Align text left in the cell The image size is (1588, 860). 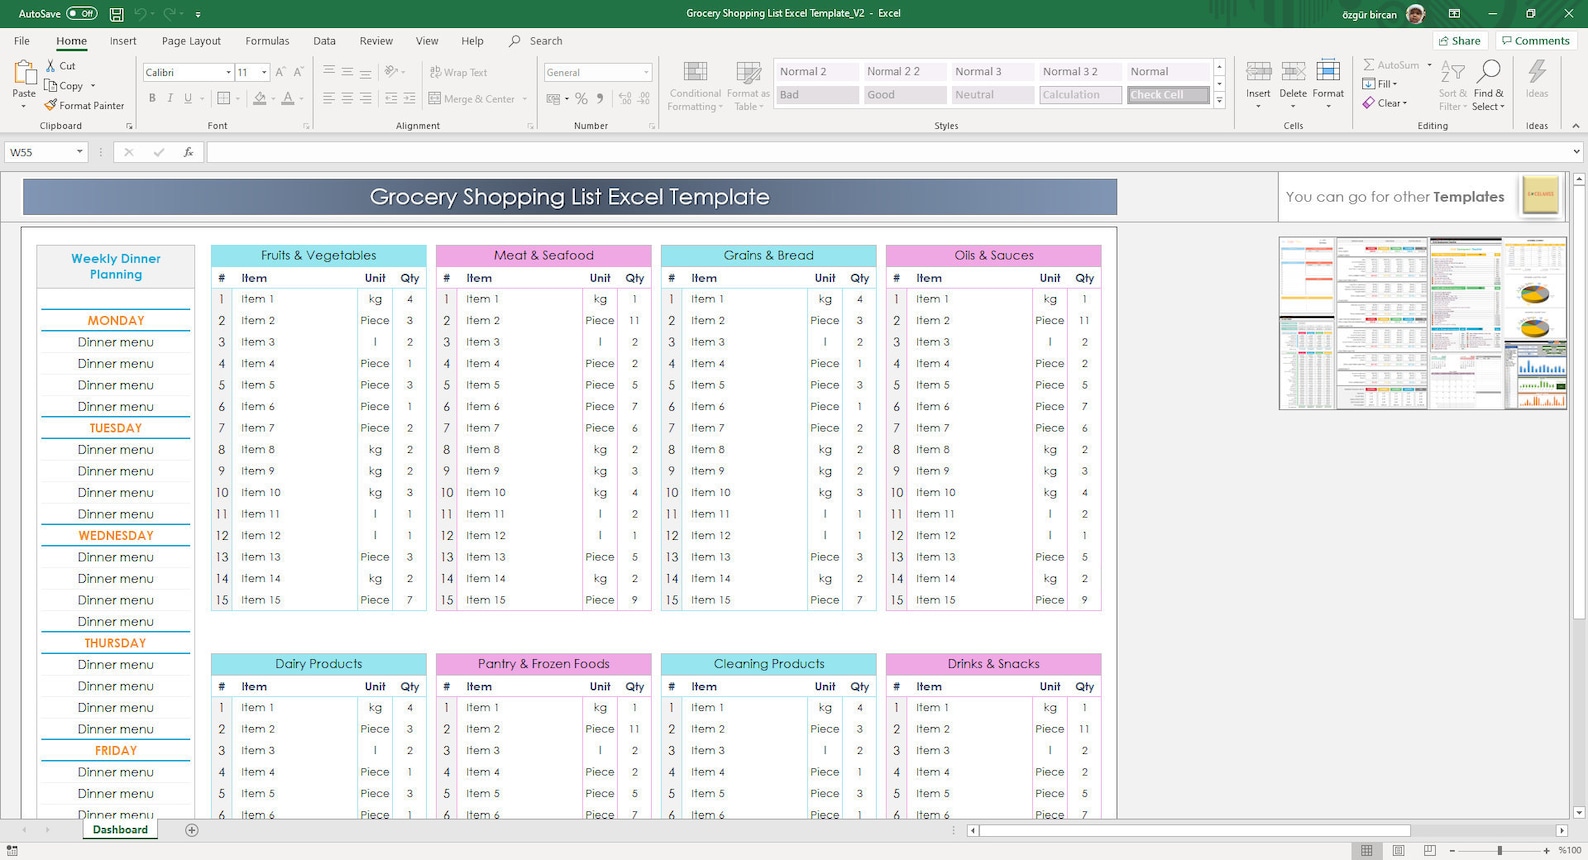329,98
